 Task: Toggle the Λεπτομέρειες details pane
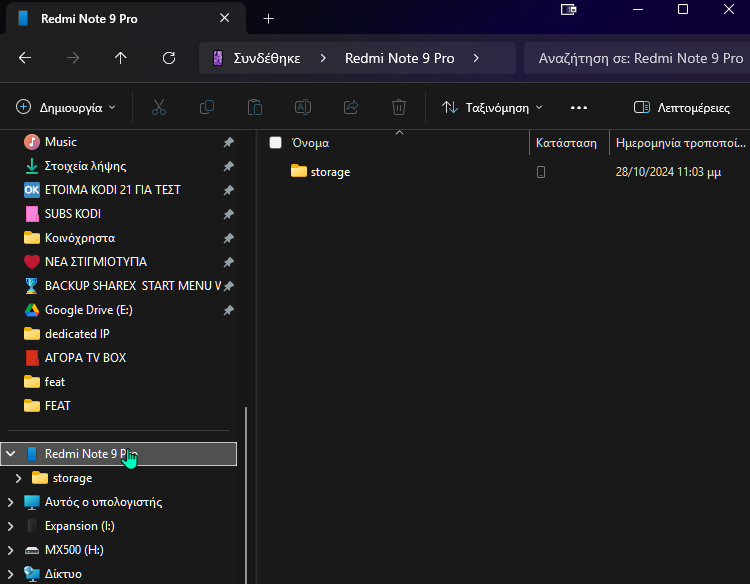pos(682,108)
